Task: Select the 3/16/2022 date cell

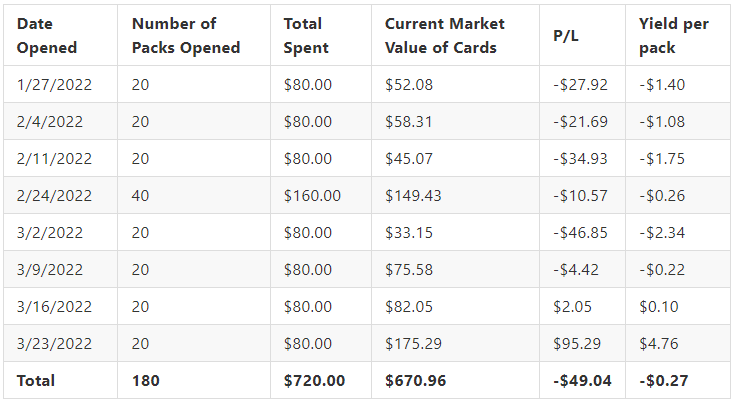Action: tap(54, 307)
